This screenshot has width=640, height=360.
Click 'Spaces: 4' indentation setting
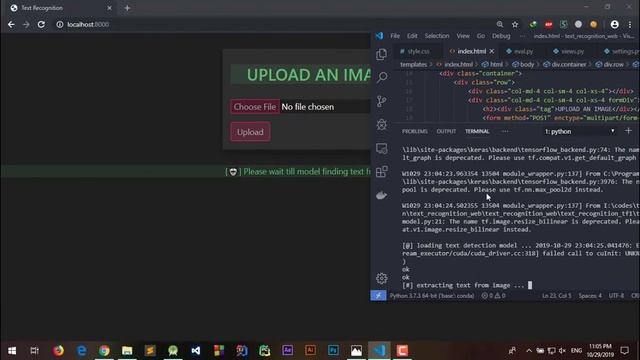590,296
